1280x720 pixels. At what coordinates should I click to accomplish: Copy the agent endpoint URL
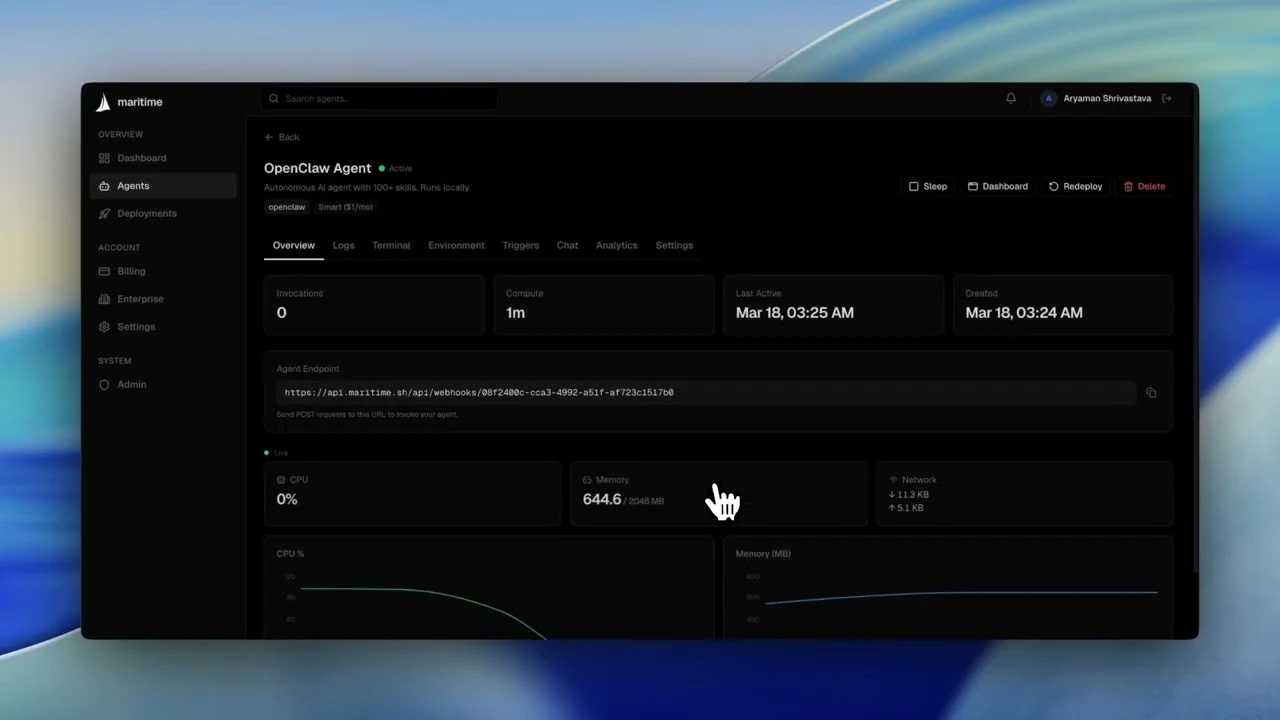point(1151,393)
